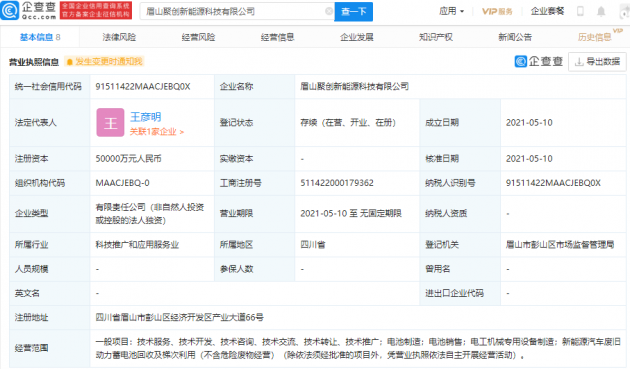Click the red 全国企业信用查询系统 badge
The height and width of the screenshot is (369, 630).
pos(96,11)
